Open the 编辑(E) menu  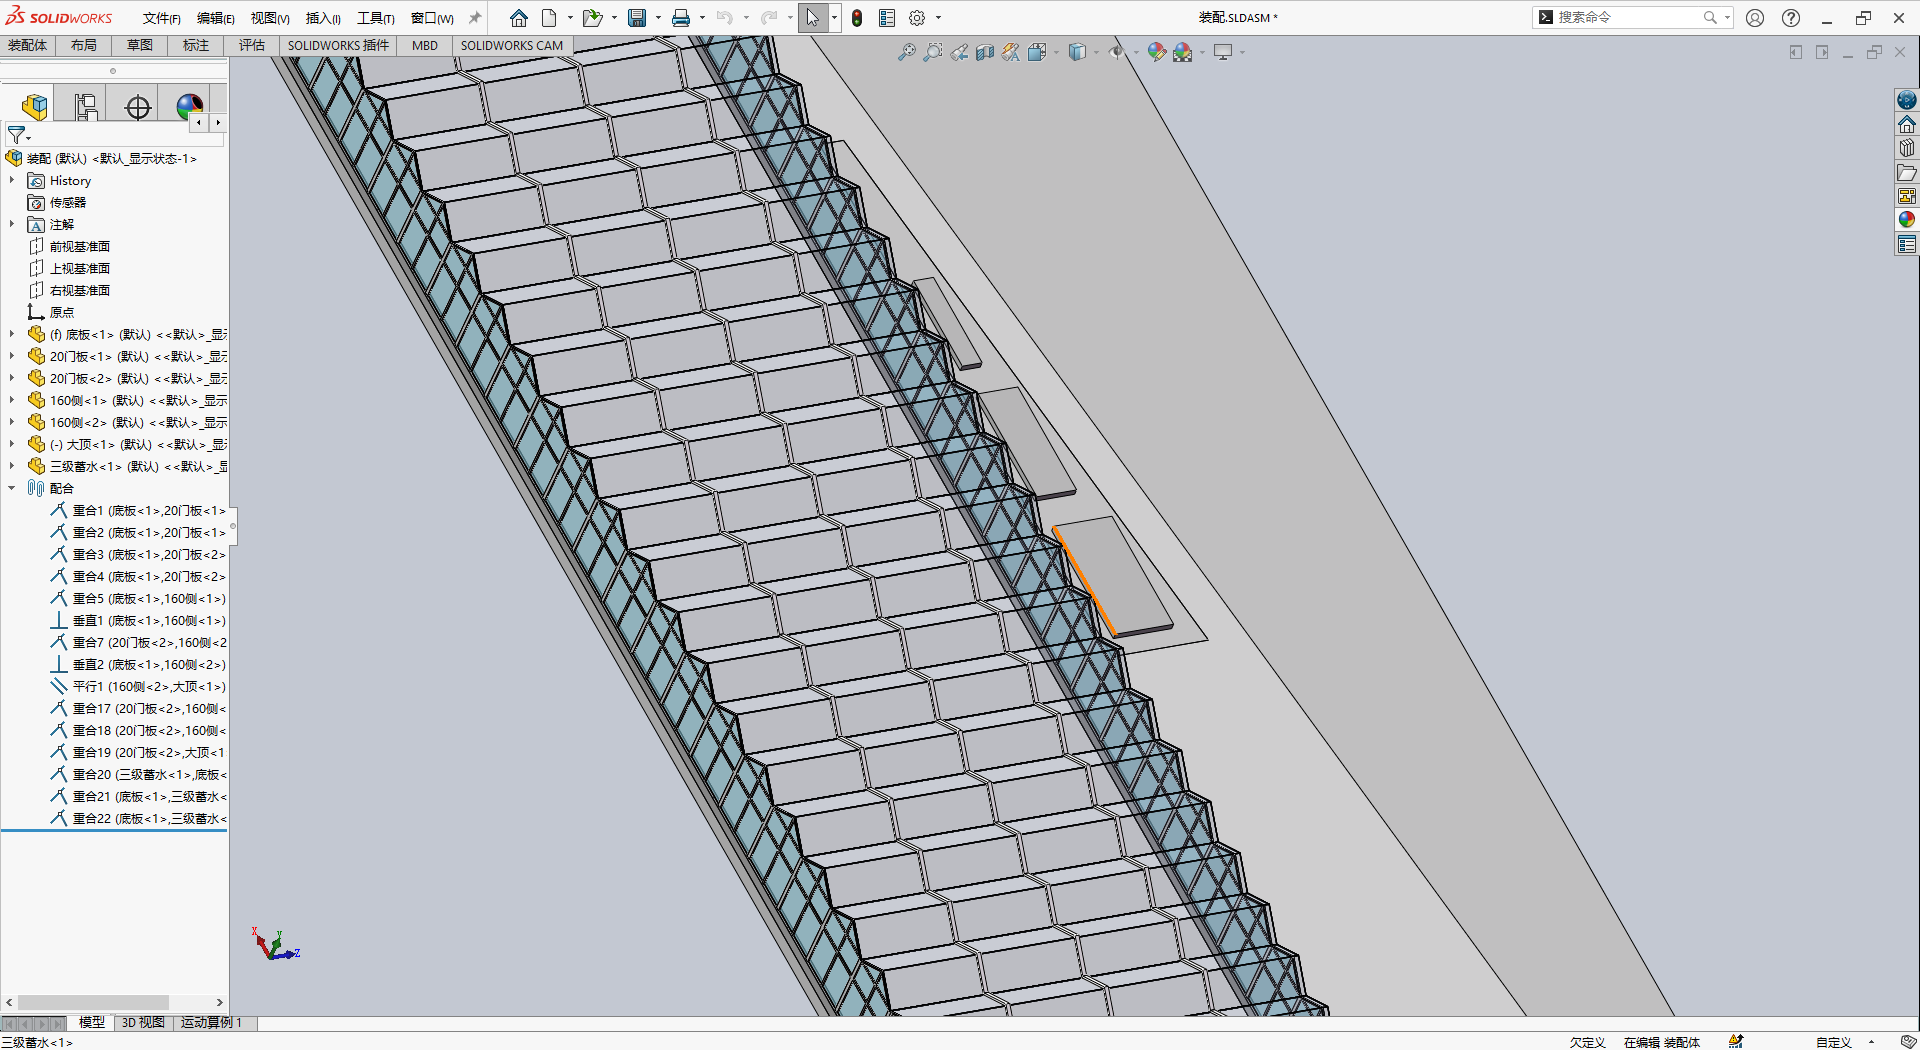point(215,18)
